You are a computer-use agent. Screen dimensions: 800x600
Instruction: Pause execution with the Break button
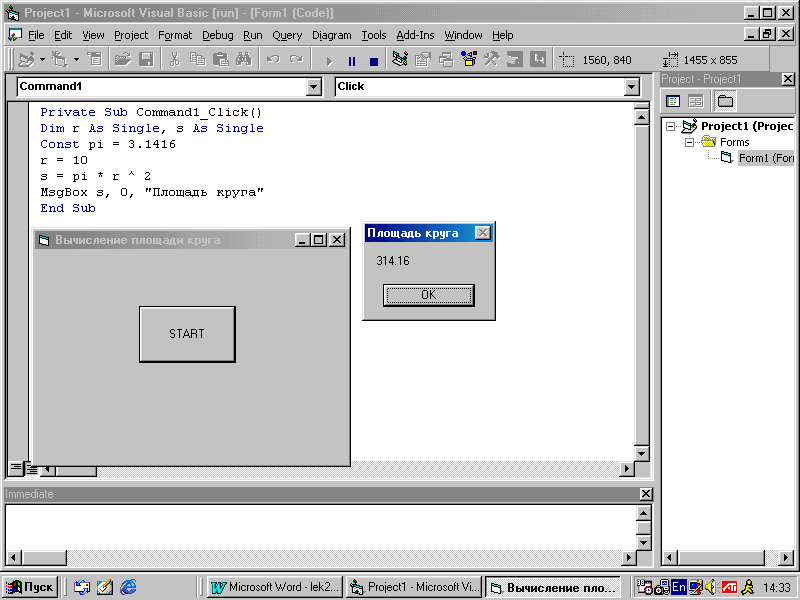pos(352,61)
